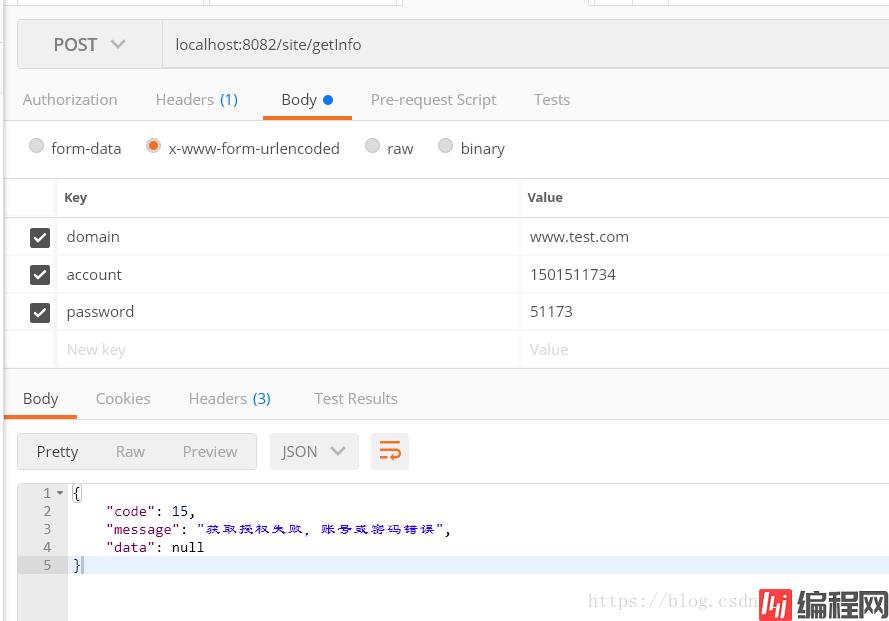This screenshot has width=889, height=621.
Task: Choose the binary body type option
Action: 446,147
